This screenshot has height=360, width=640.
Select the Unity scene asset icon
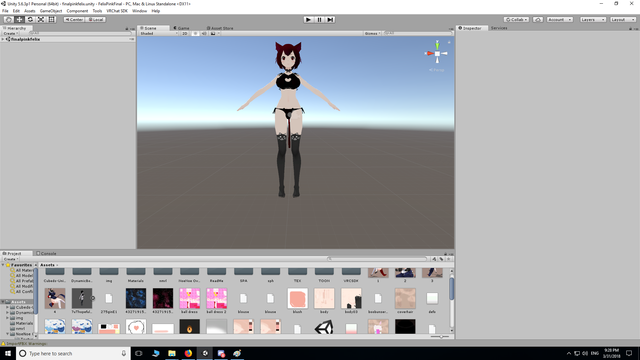[324, 327]
